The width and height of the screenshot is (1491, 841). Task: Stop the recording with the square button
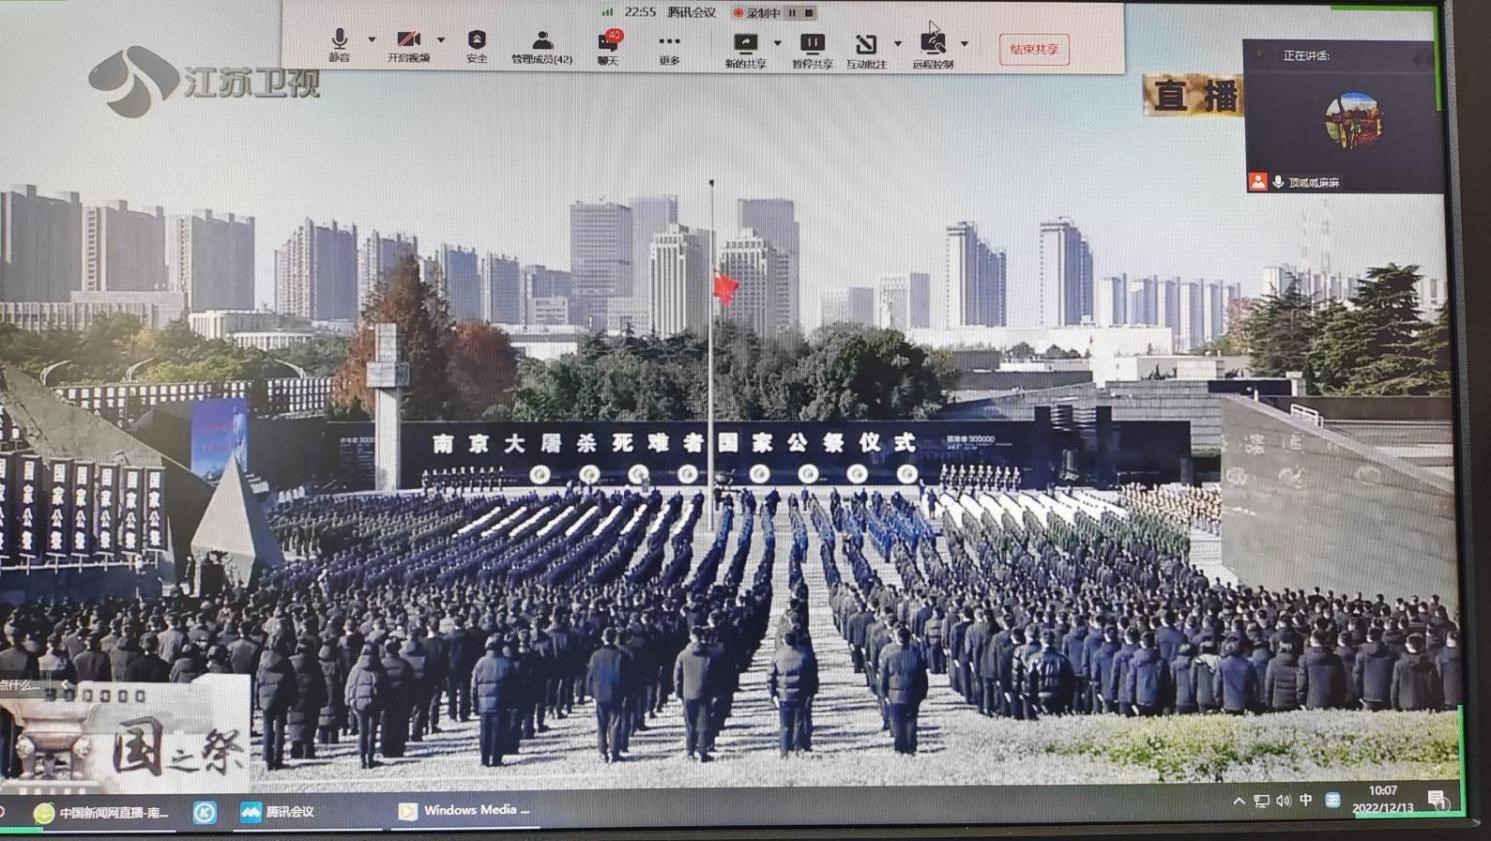pyautogui.click(x=809, y=13)
